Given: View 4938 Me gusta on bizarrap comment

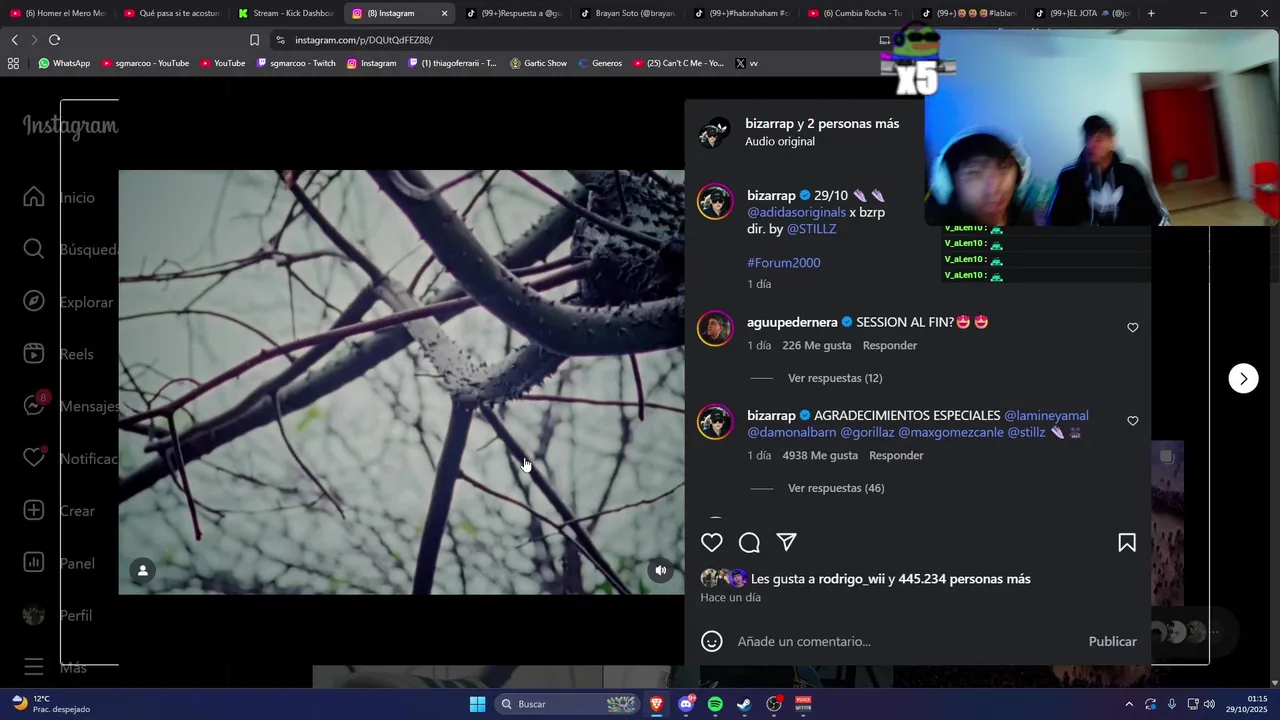Looking at the screenshot, I should point(820,455).
